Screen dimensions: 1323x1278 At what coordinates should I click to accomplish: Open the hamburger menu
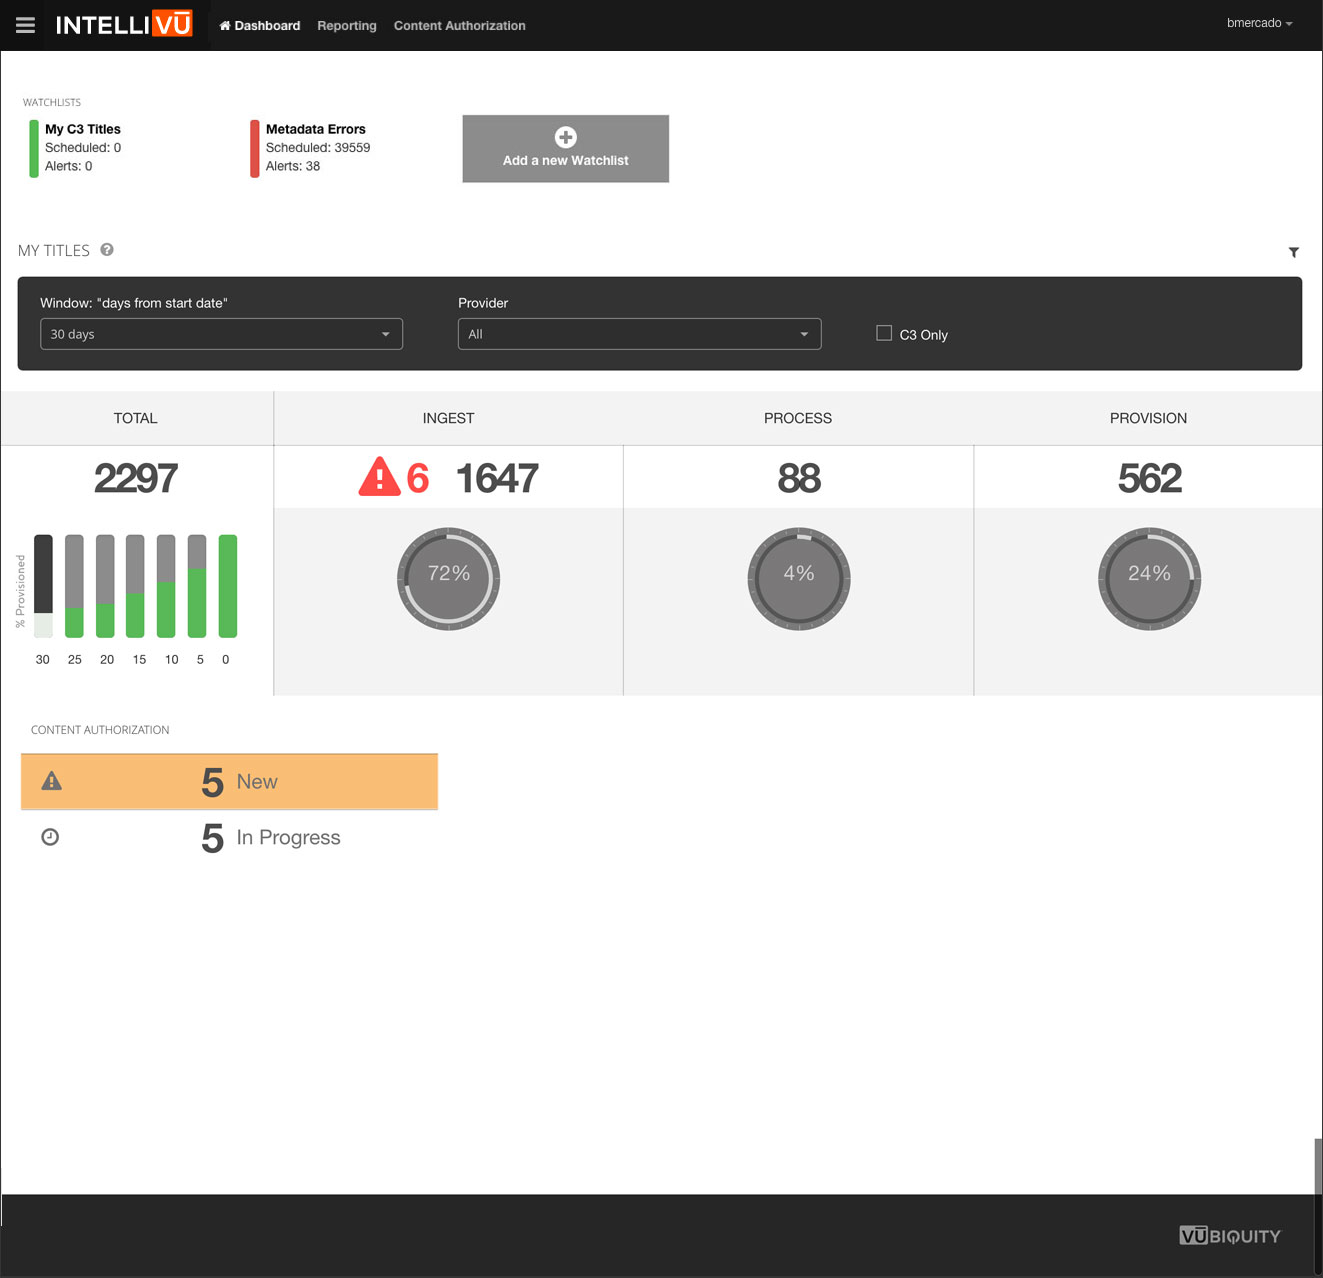click(25, 25)
